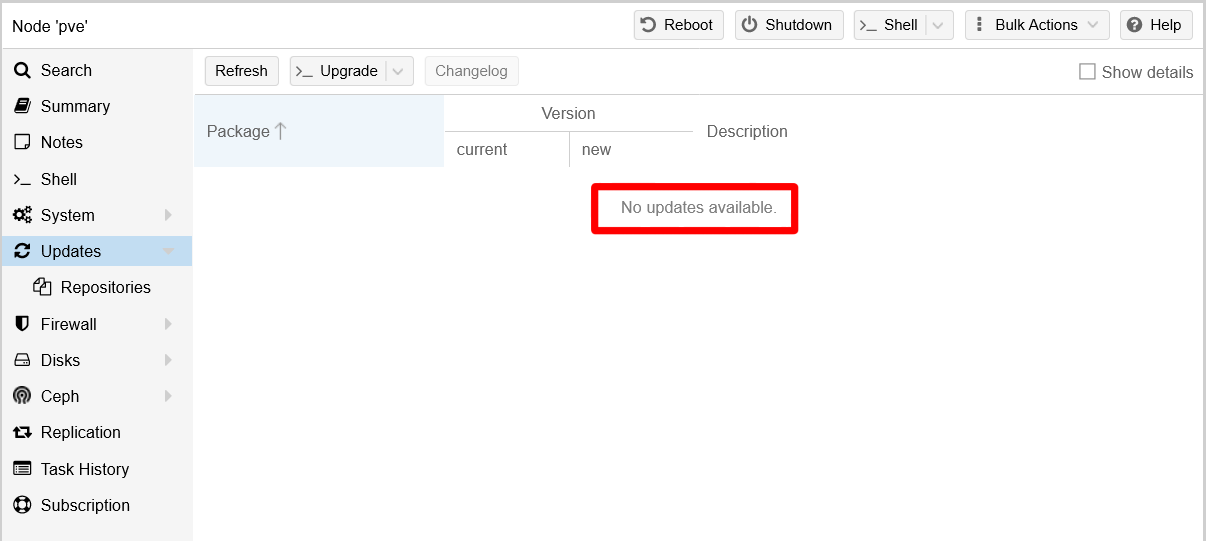Expand the Bulk Actions menu
Viewport: 1206px width, 541px height.
pyautogui.click(x=1036, y=25)
